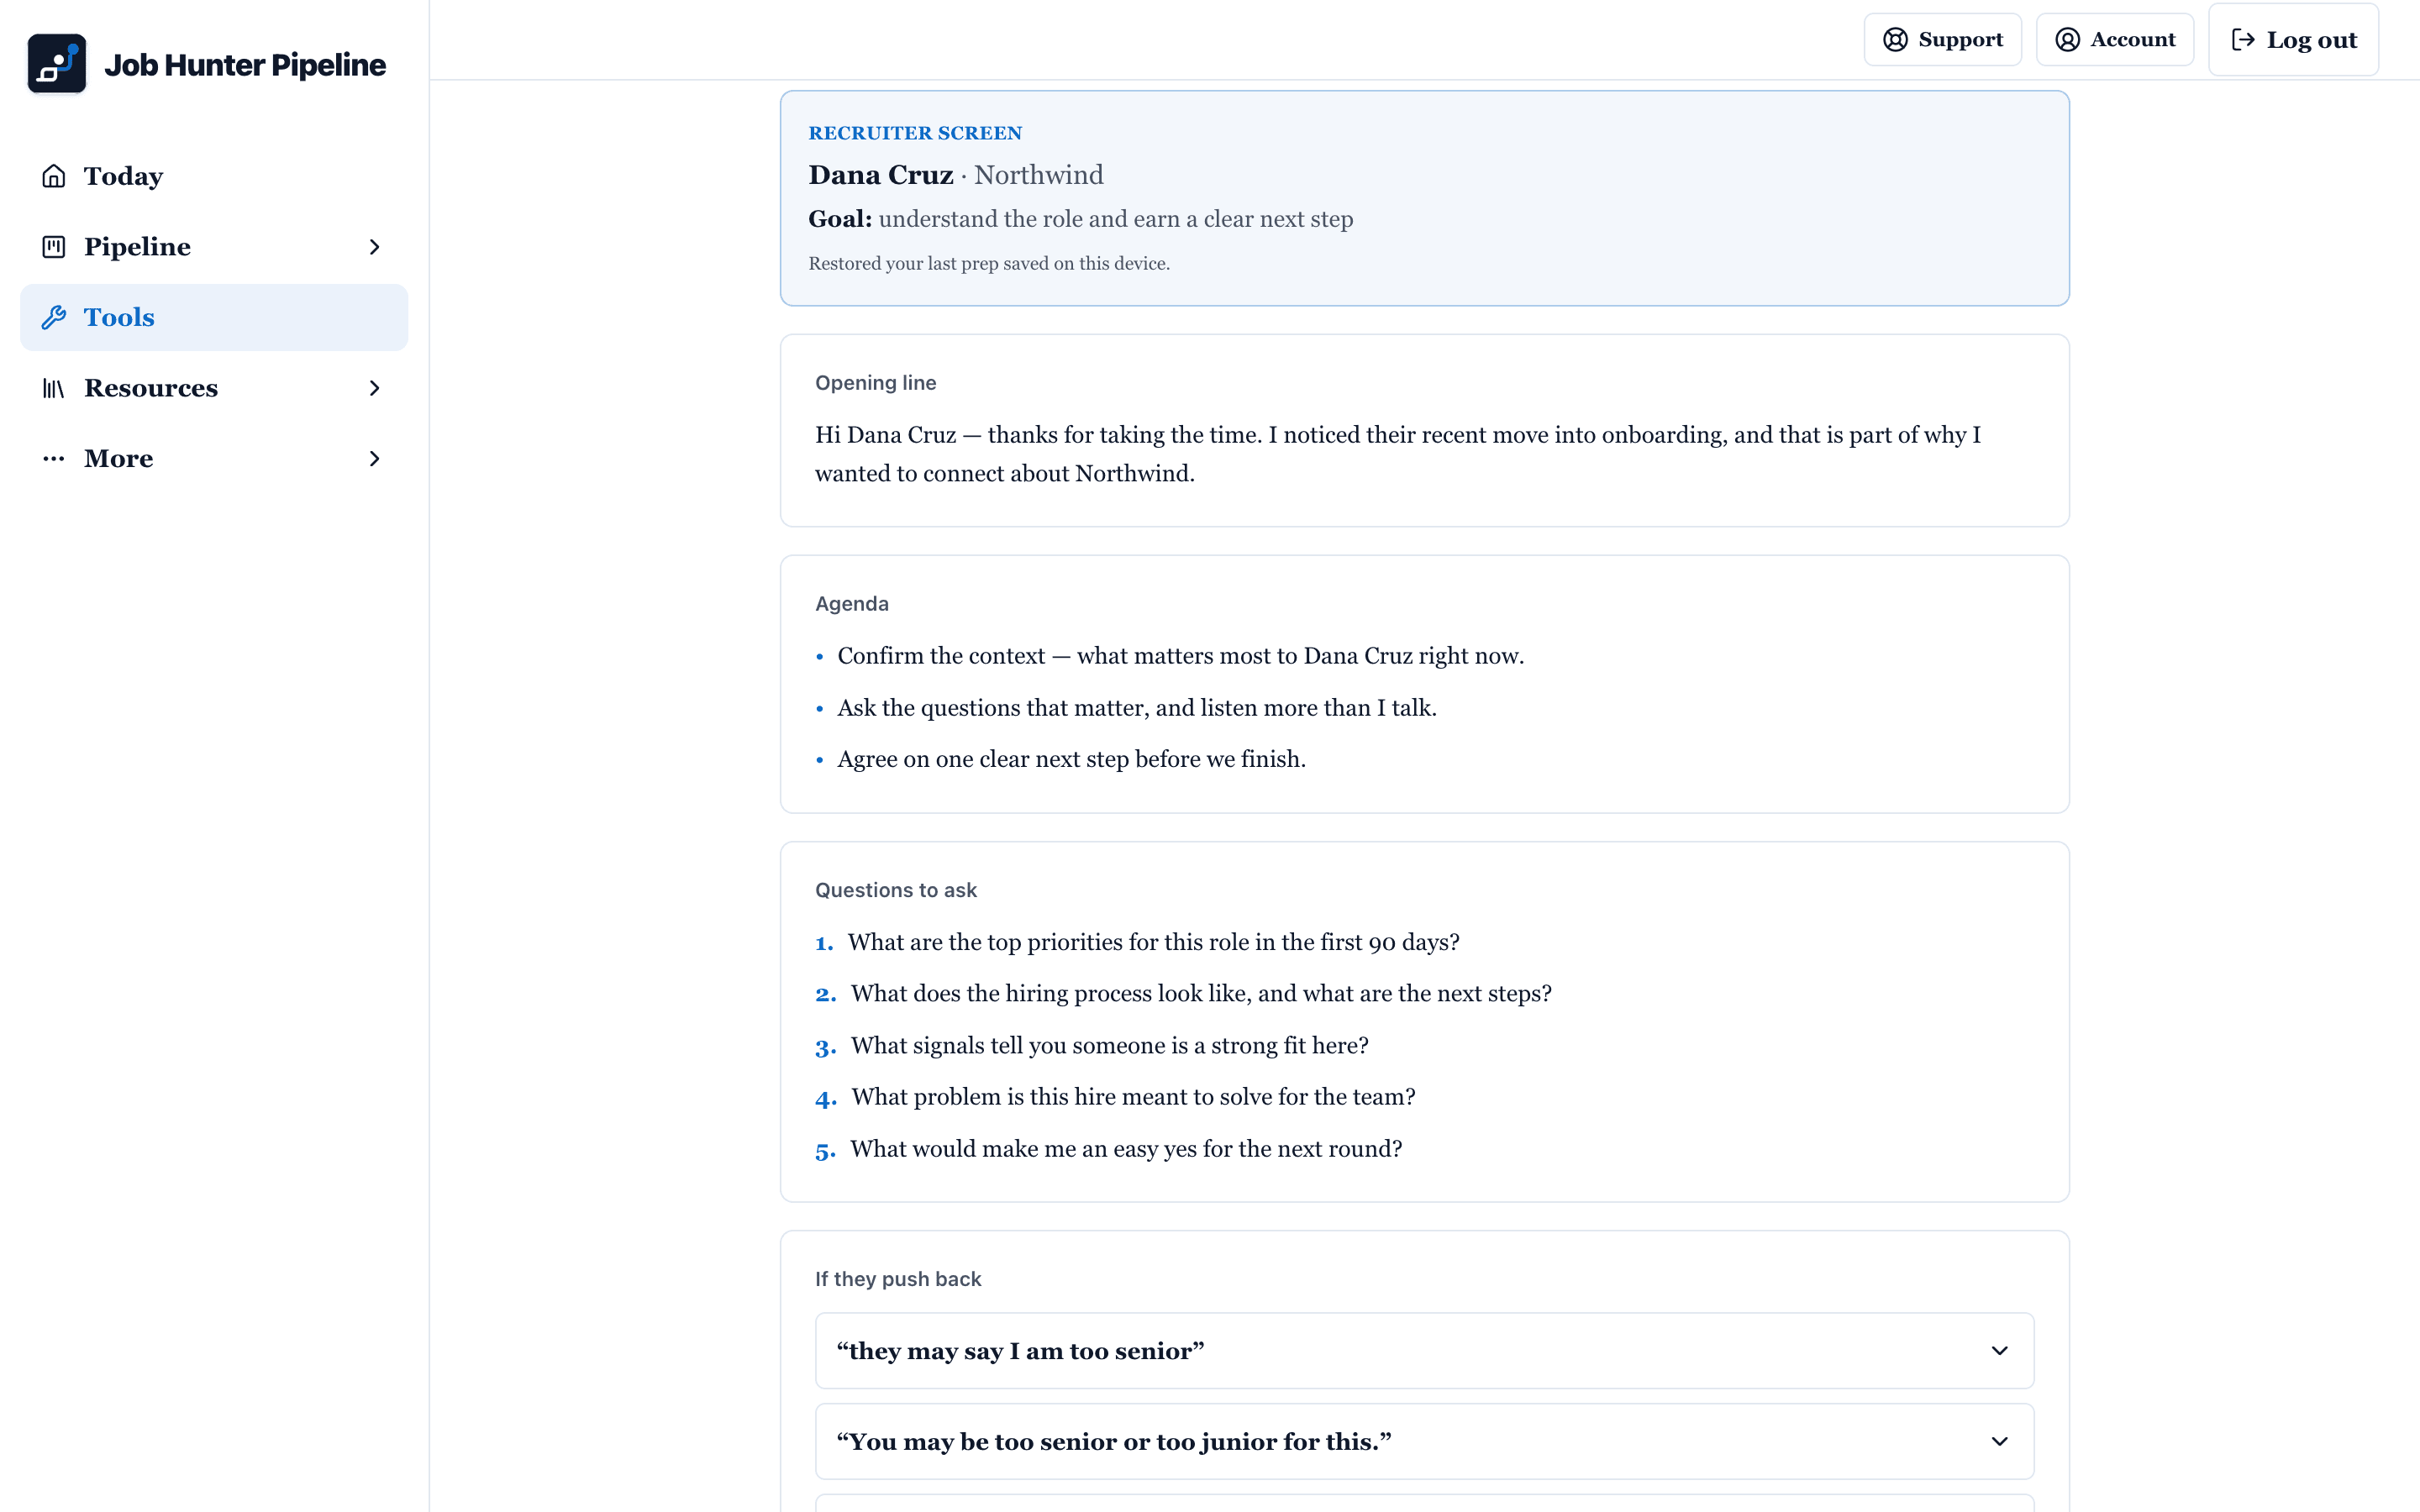Open the Today menu item
This screenshot has height=1512, width=2420.
214,176
